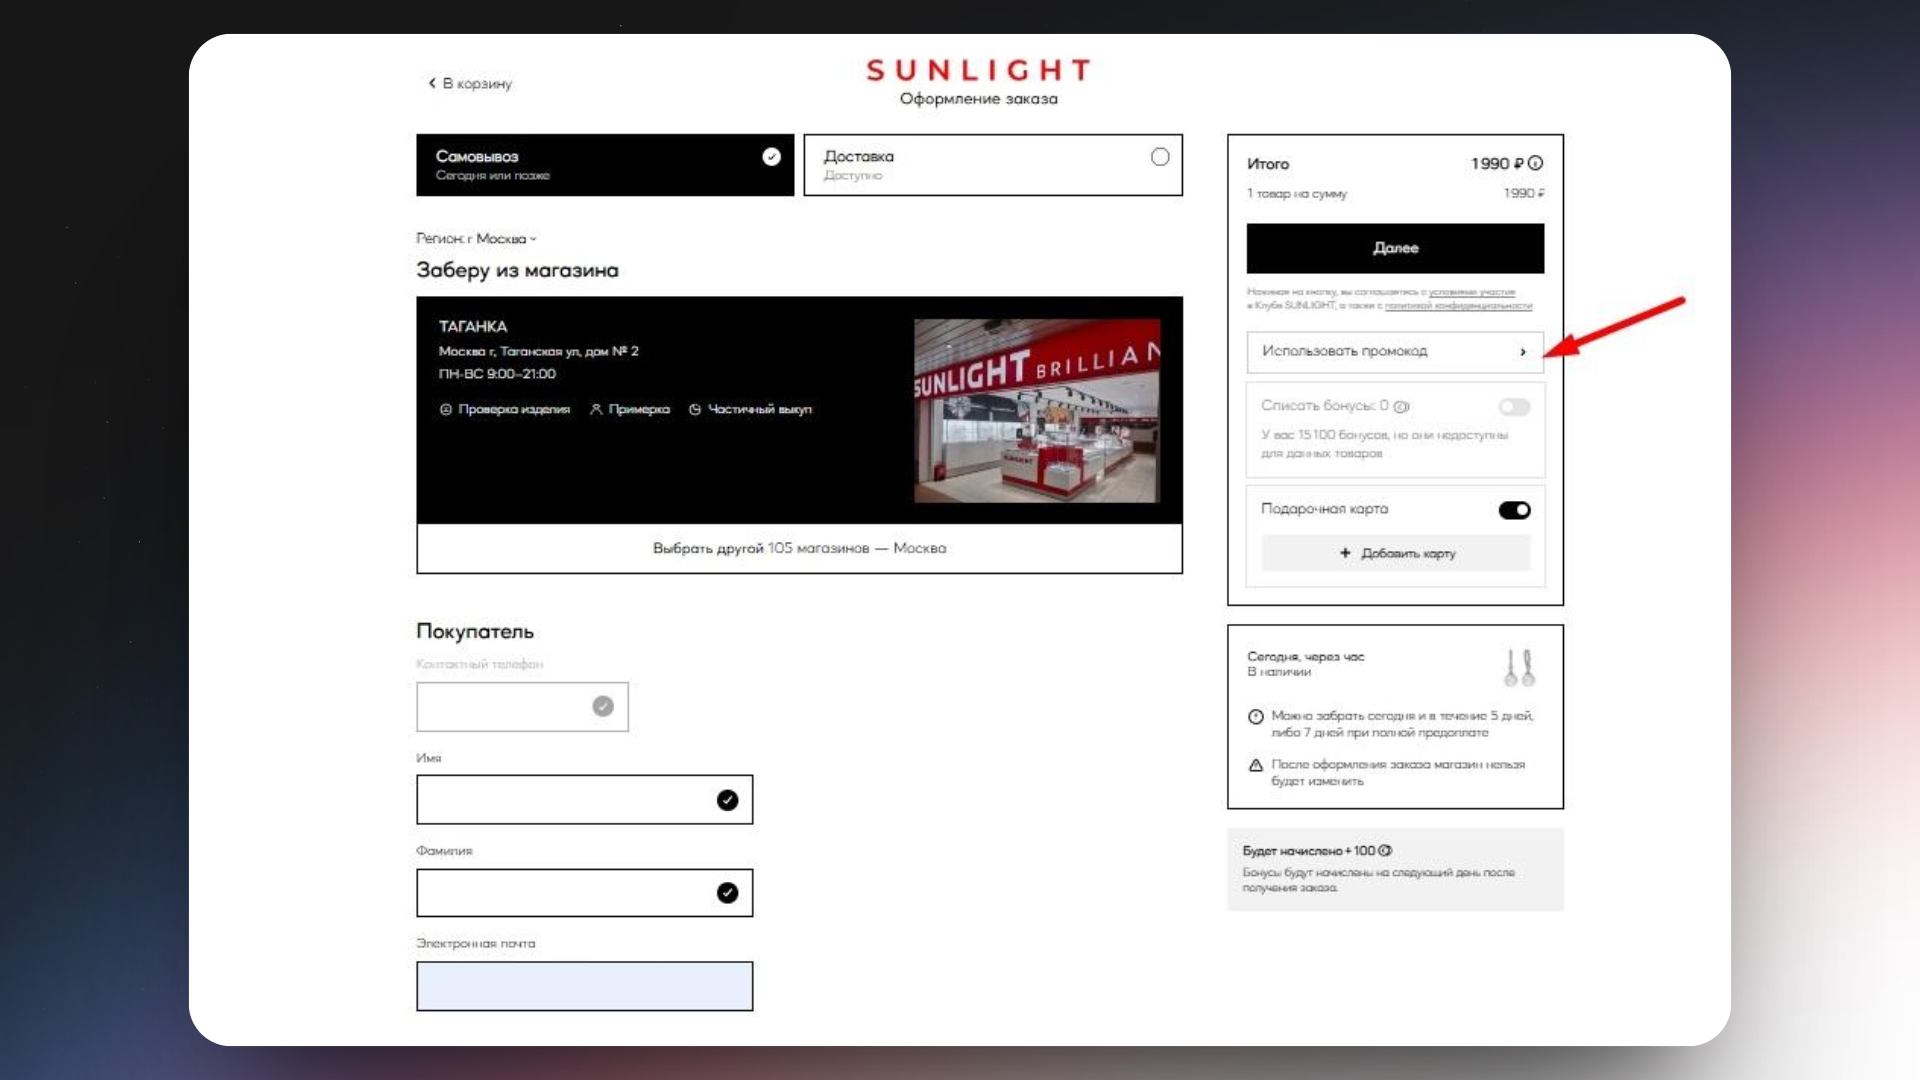Screen dimensions: 1920x1080
Task: Click the phone field grey checkmark
Action: tap(603, 707)
